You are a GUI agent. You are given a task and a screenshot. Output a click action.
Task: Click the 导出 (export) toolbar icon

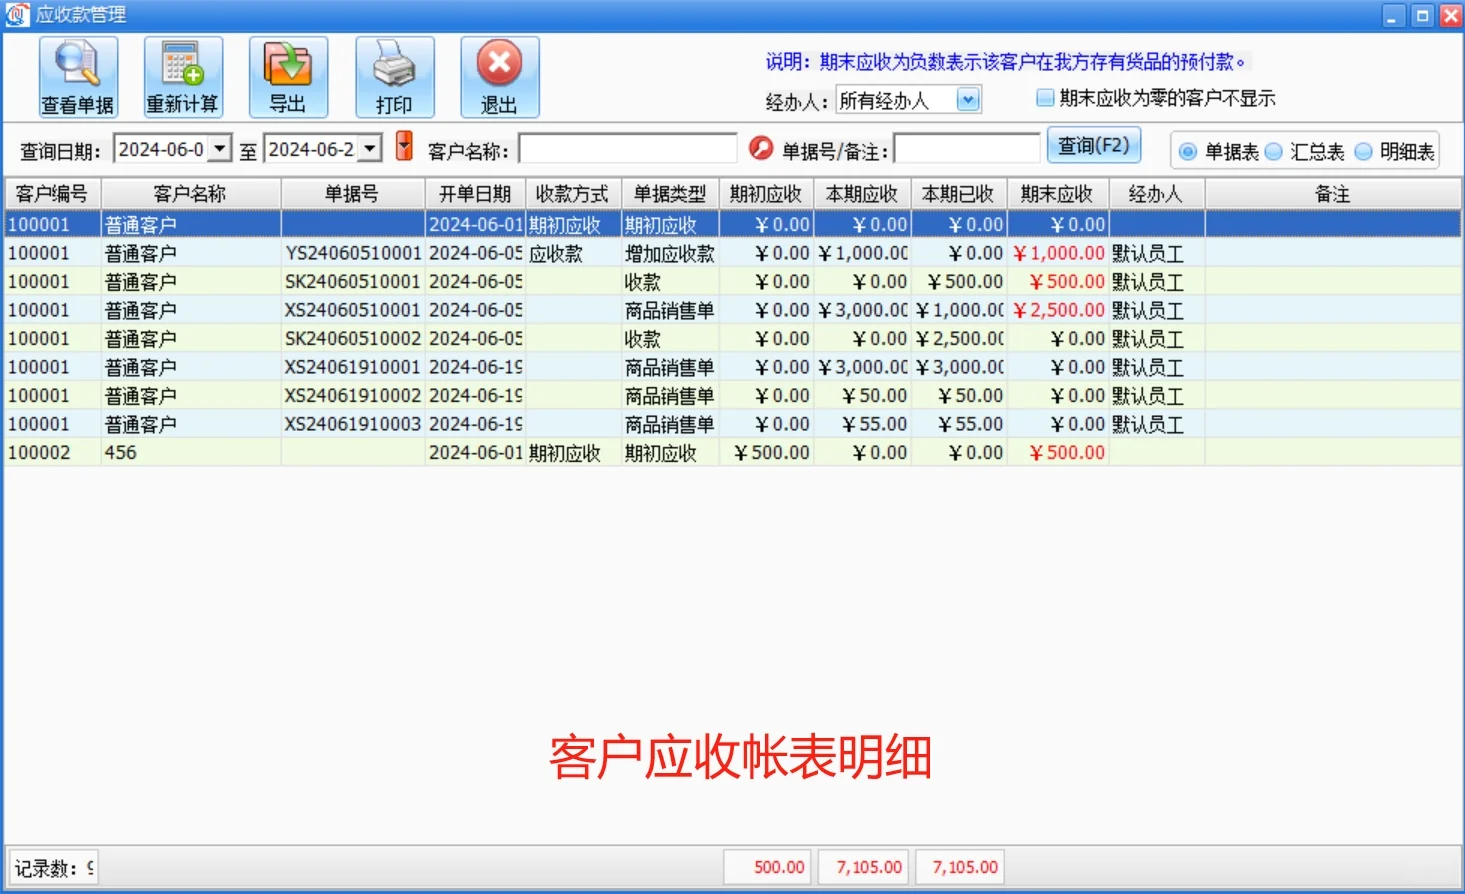coord(288,76)
